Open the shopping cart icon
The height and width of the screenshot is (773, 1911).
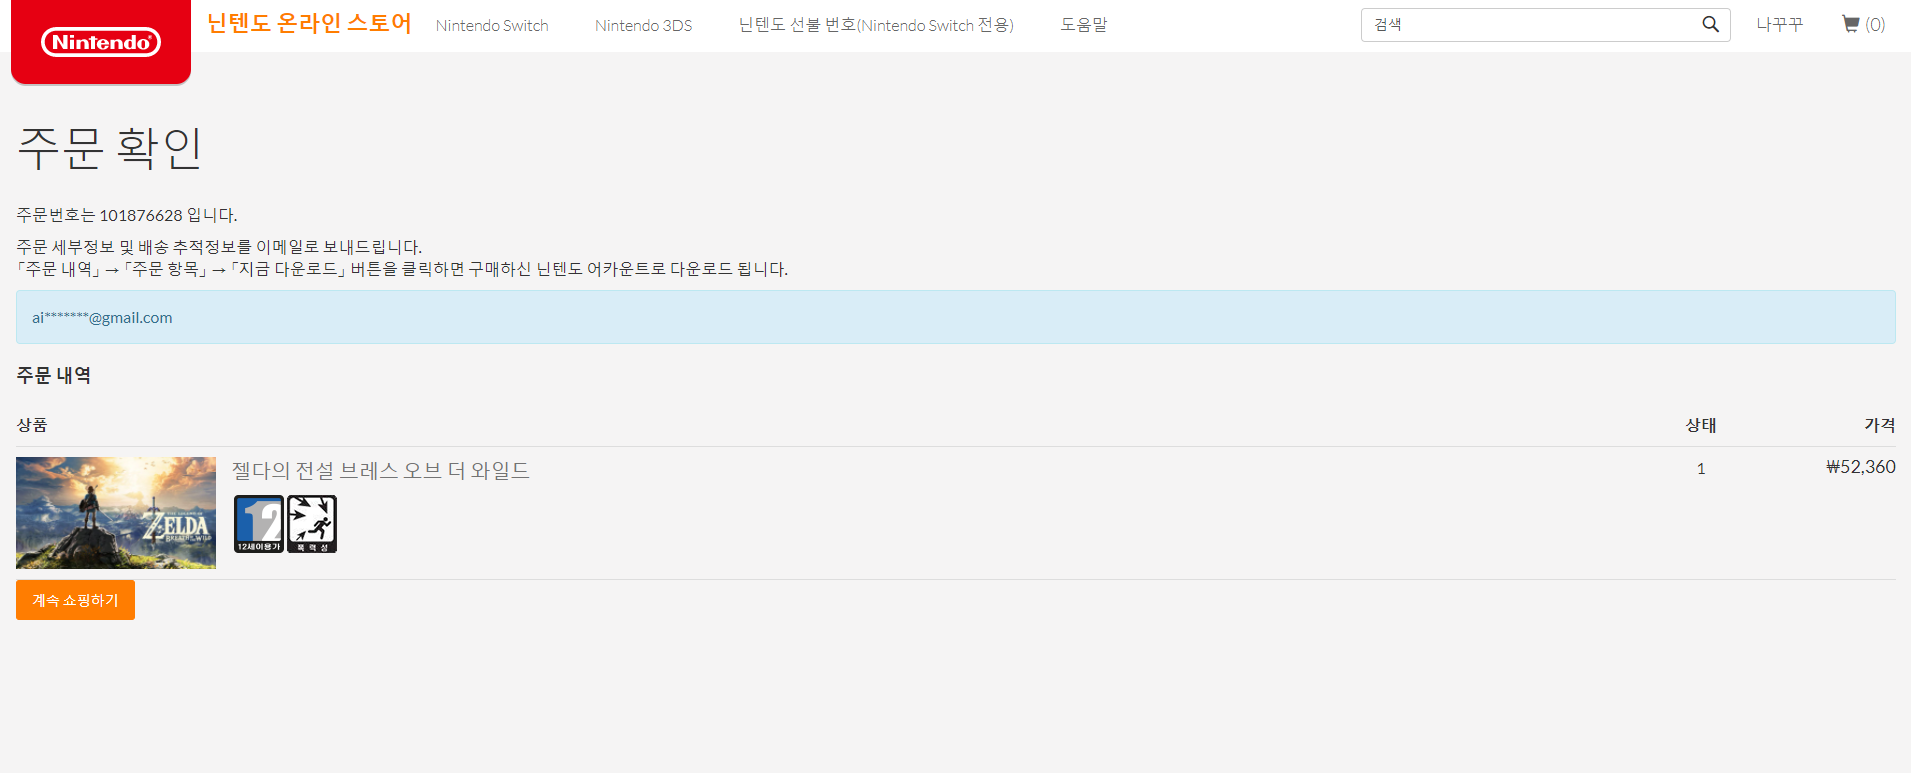1851,24
